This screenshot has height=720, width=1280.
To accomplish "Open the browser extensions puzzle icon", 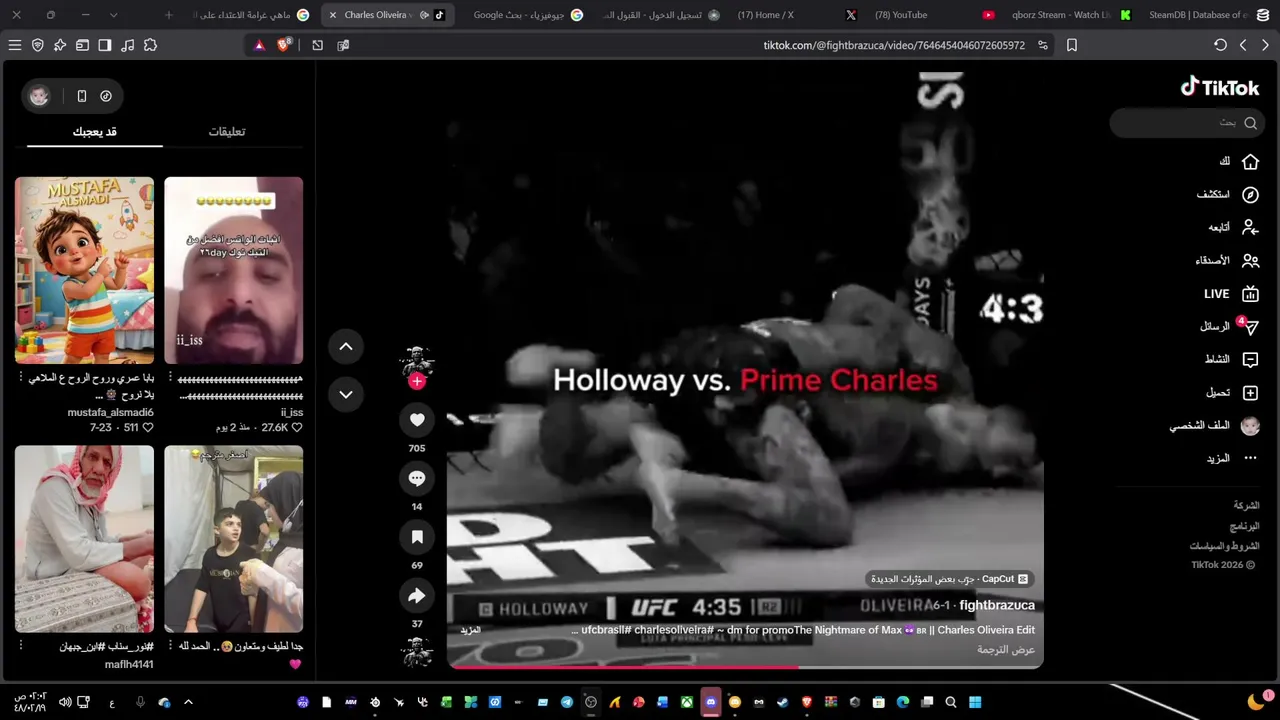I will pyautogui.click(x=150, y=45).
